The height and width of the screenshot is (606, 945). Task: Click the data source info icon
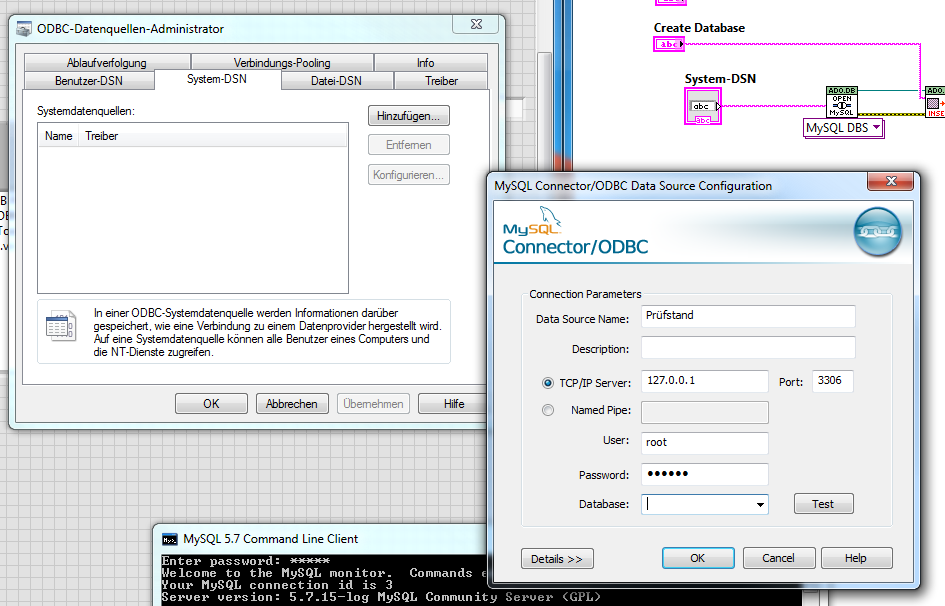61,326
